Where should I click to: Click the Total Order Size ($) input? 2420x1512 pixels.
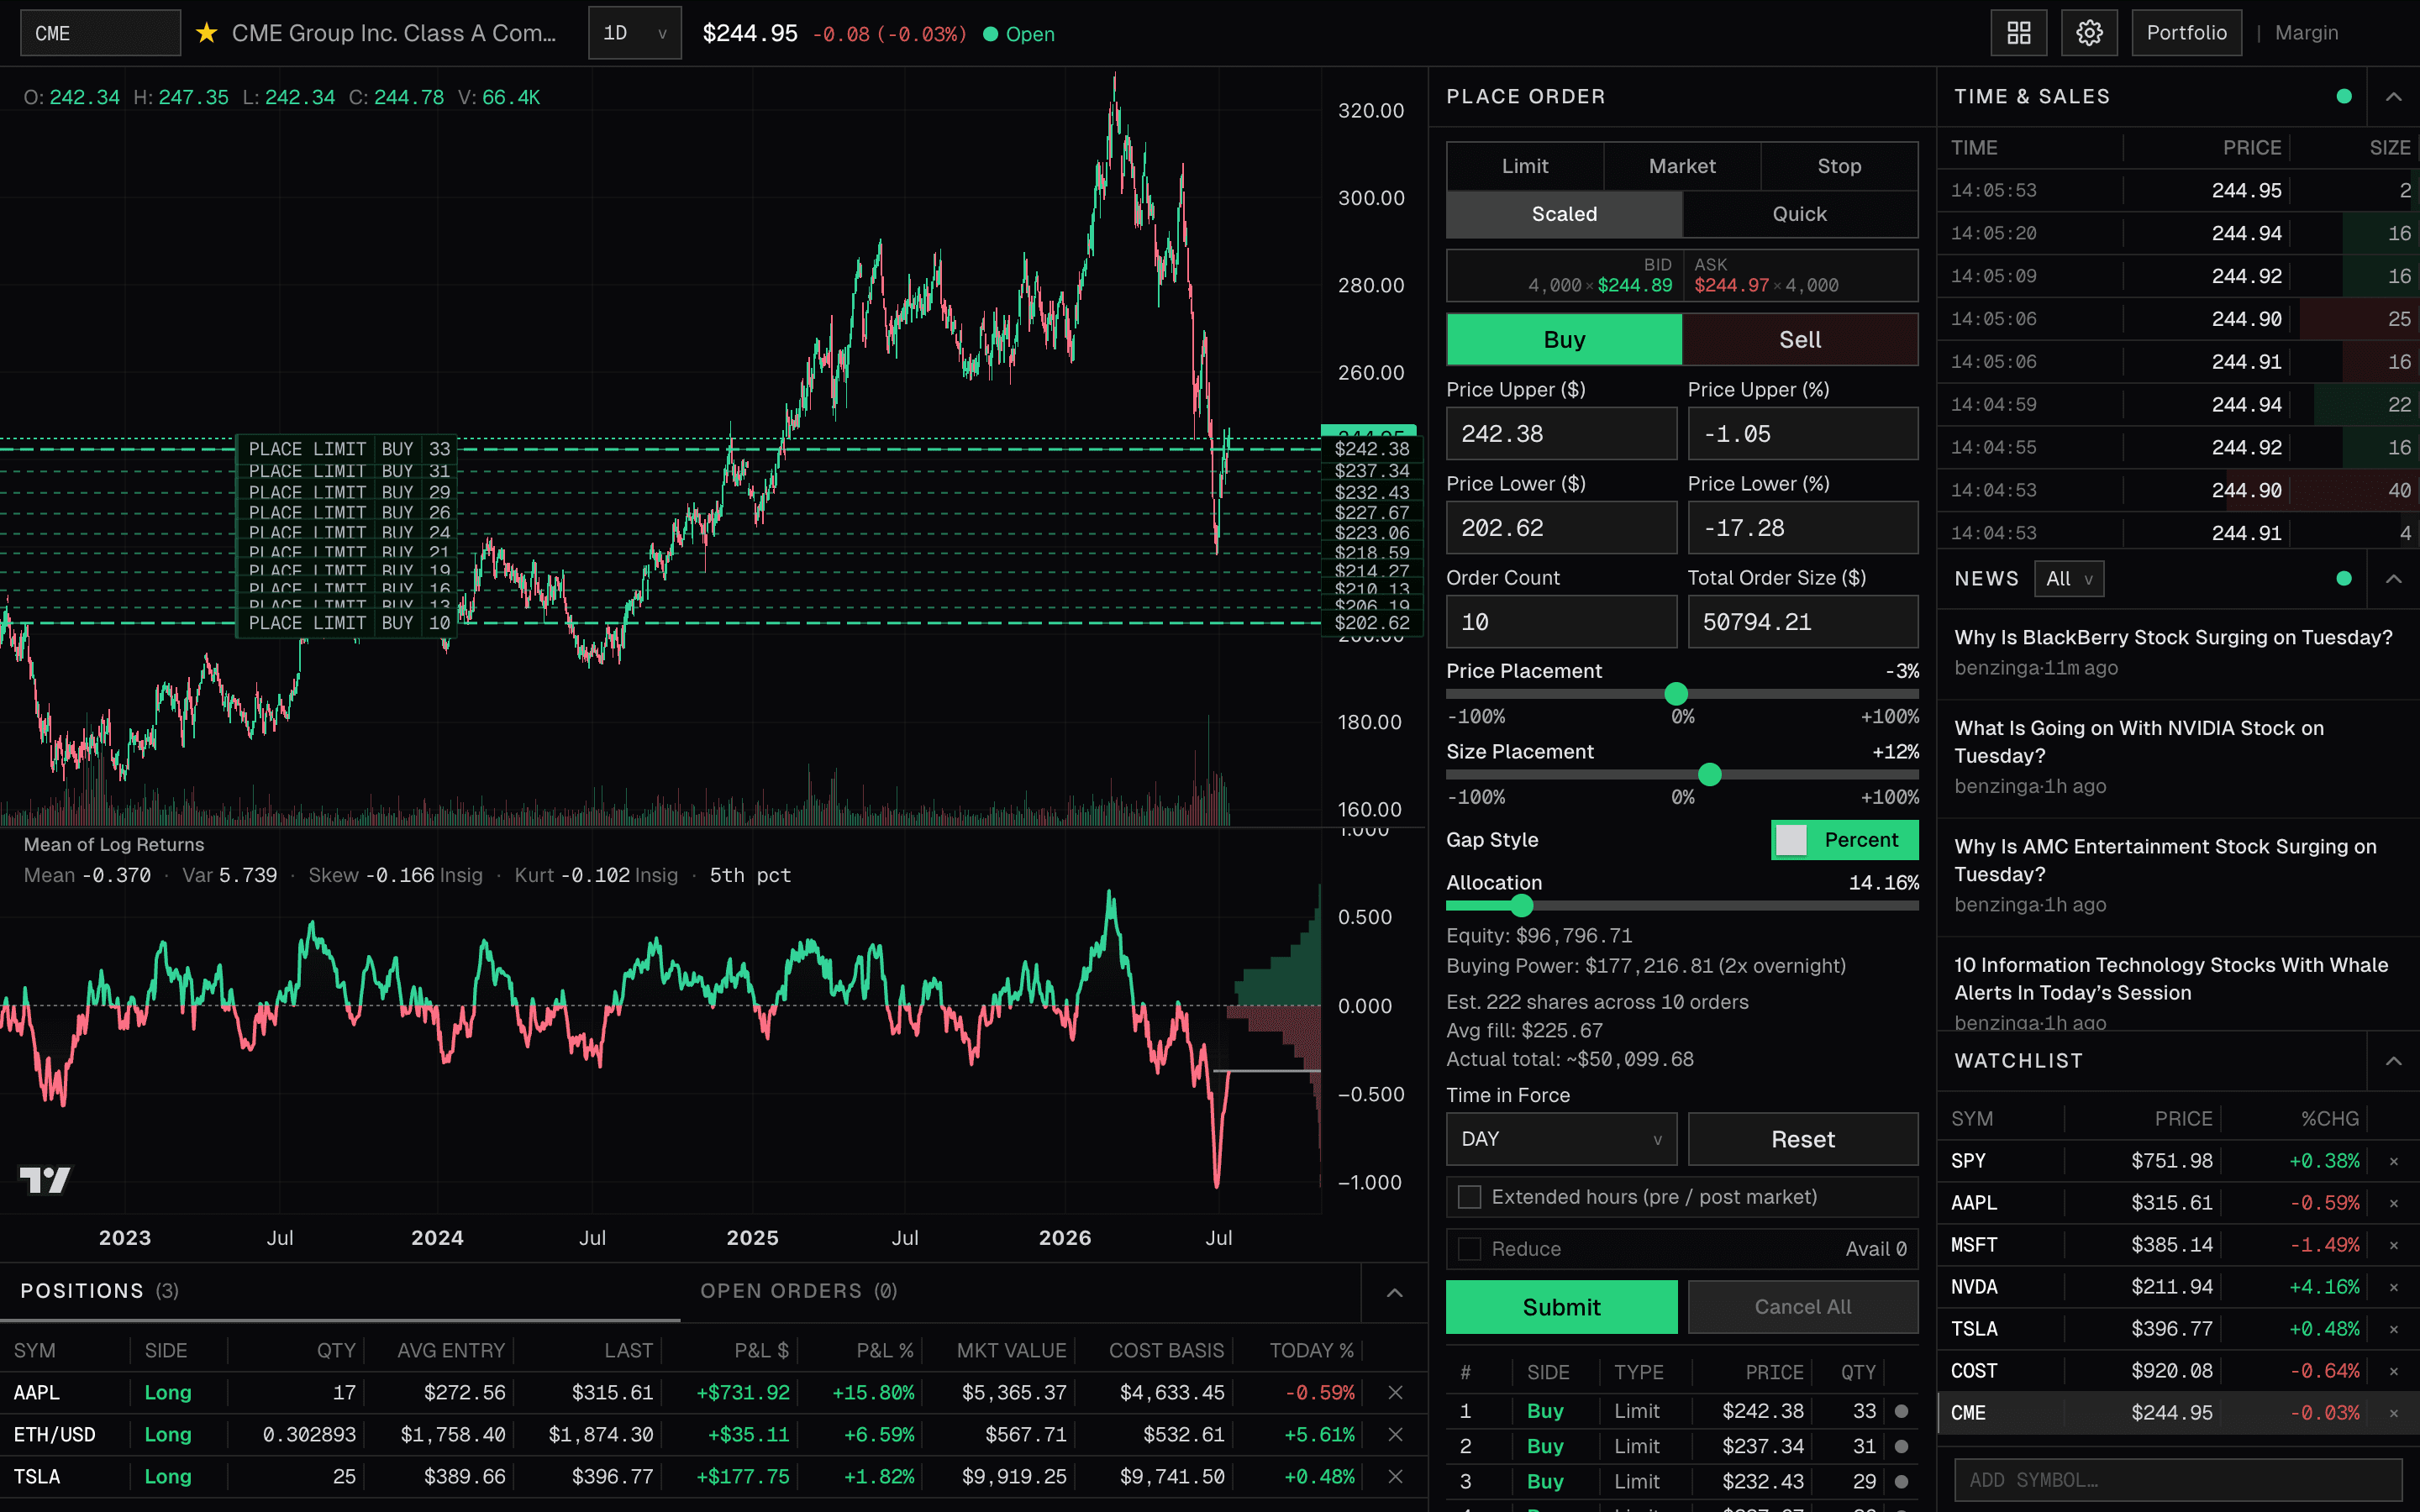click(1803, 622)
